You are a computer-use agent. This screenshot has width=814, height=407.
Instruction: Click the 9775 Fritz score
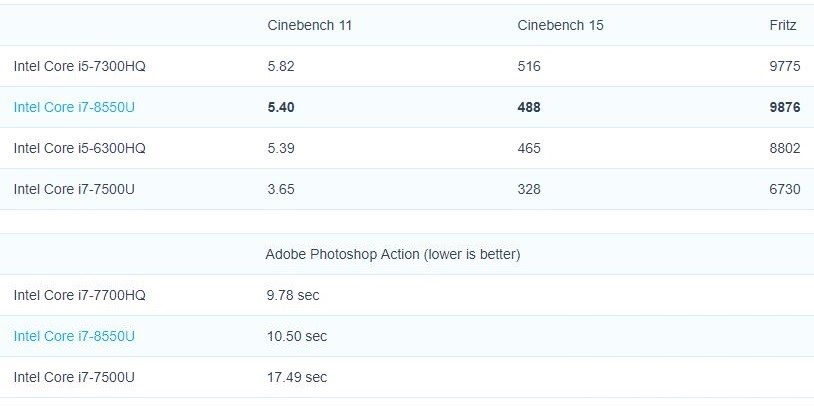tap(784, 66)
